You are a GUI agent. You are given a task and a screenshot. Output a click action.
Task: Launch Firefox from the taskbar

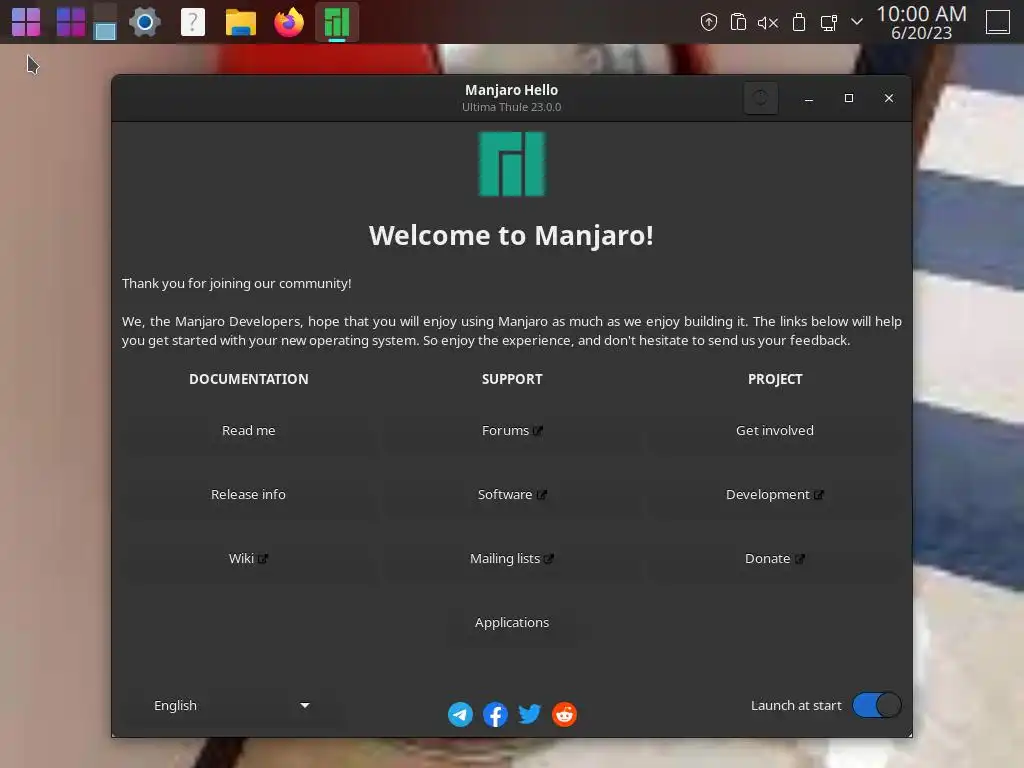coord(289,23)
